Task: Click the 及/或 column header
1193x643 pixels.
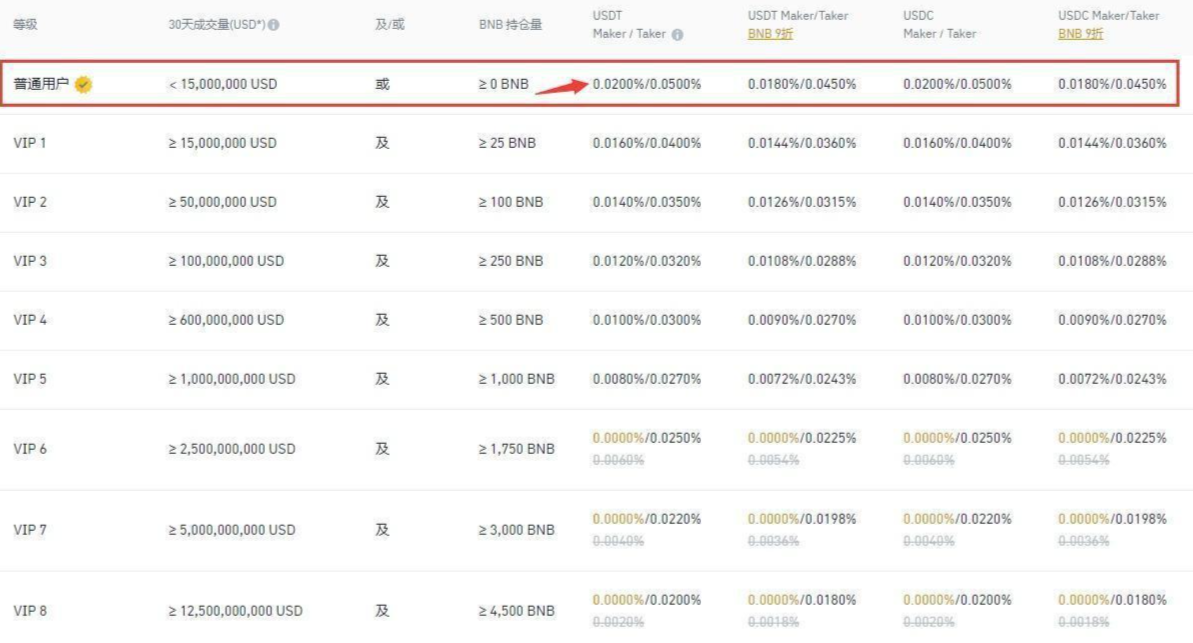Action: click(389, 24)
